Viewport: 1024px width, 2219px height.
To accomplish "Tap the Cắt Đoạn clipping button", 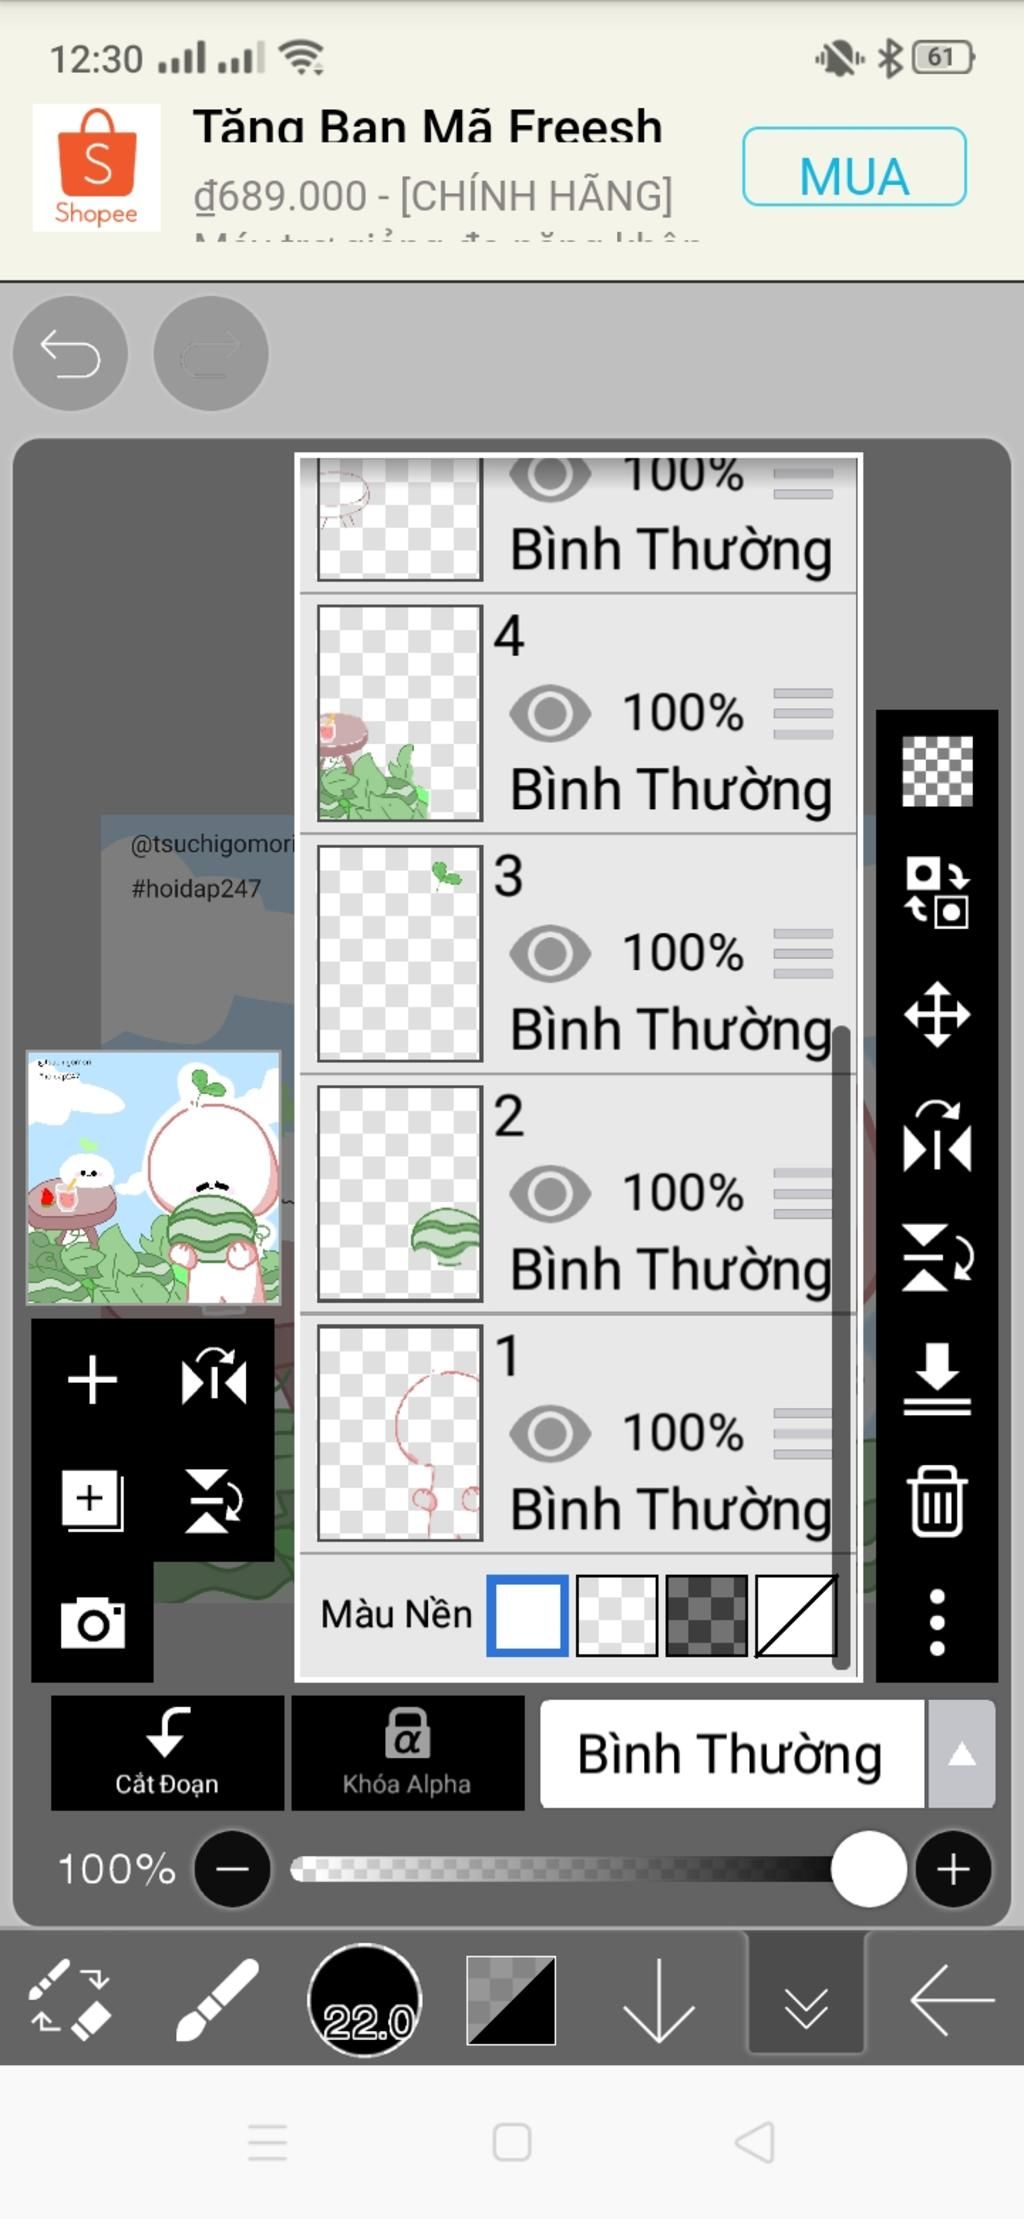I will [167, 1753].
